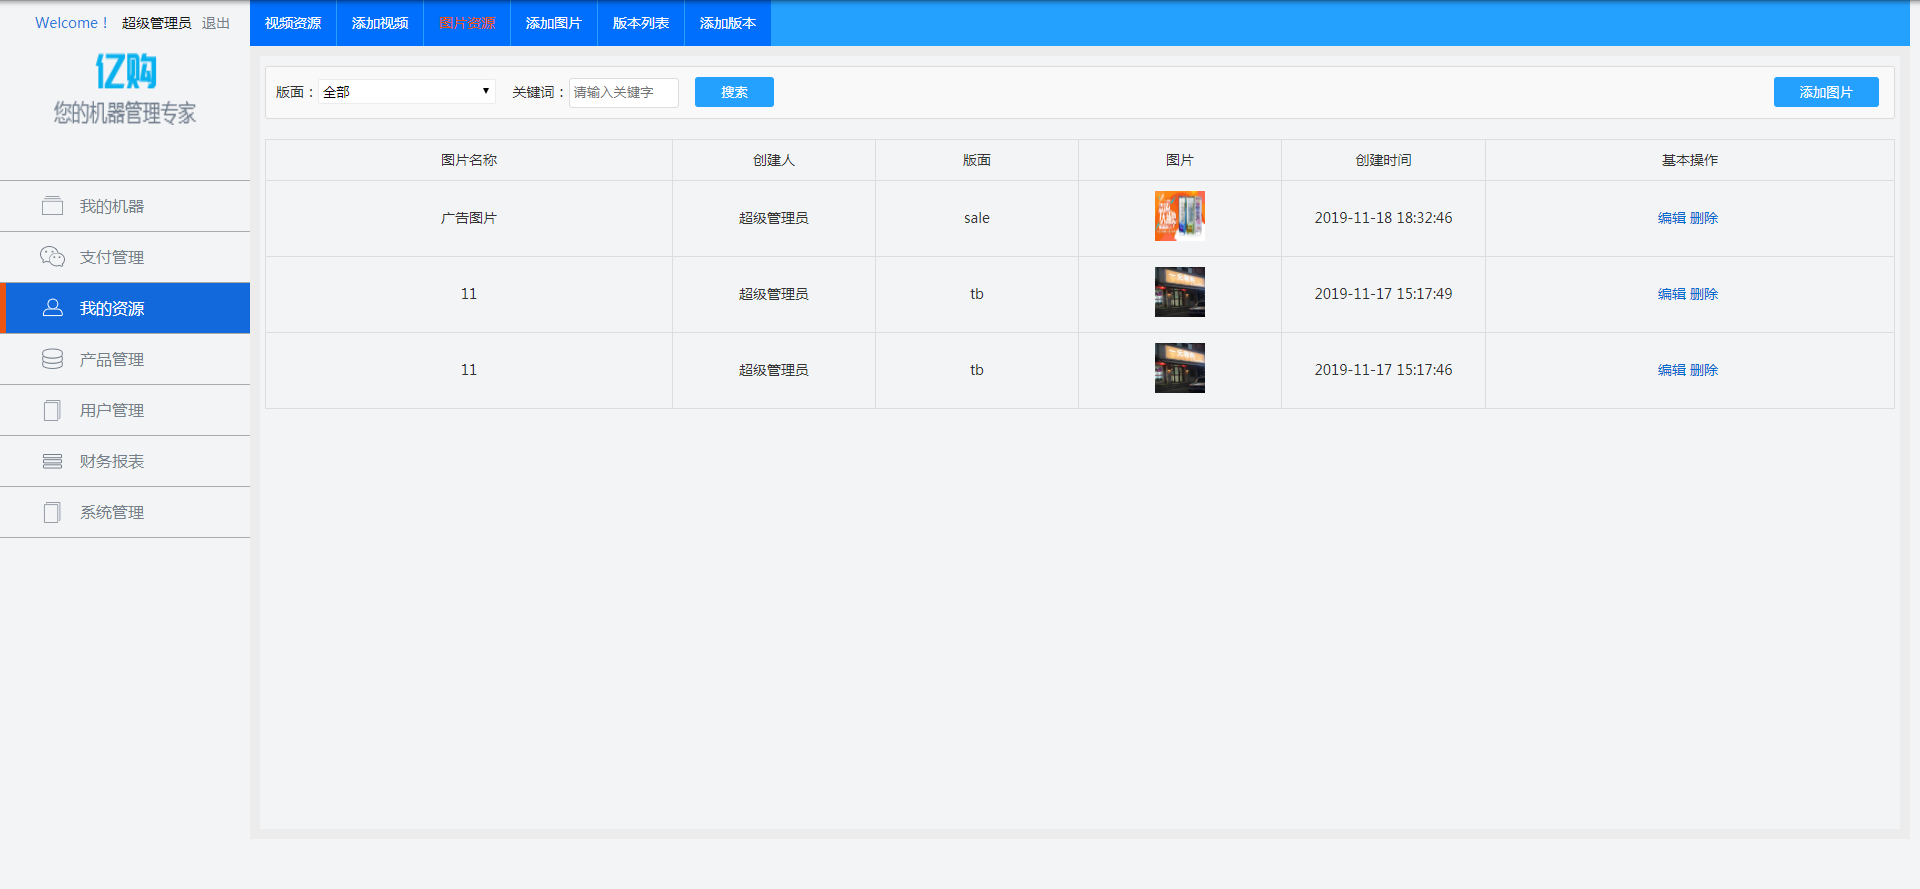Open the 广告图片 thumbnail image

[1180, 216]
